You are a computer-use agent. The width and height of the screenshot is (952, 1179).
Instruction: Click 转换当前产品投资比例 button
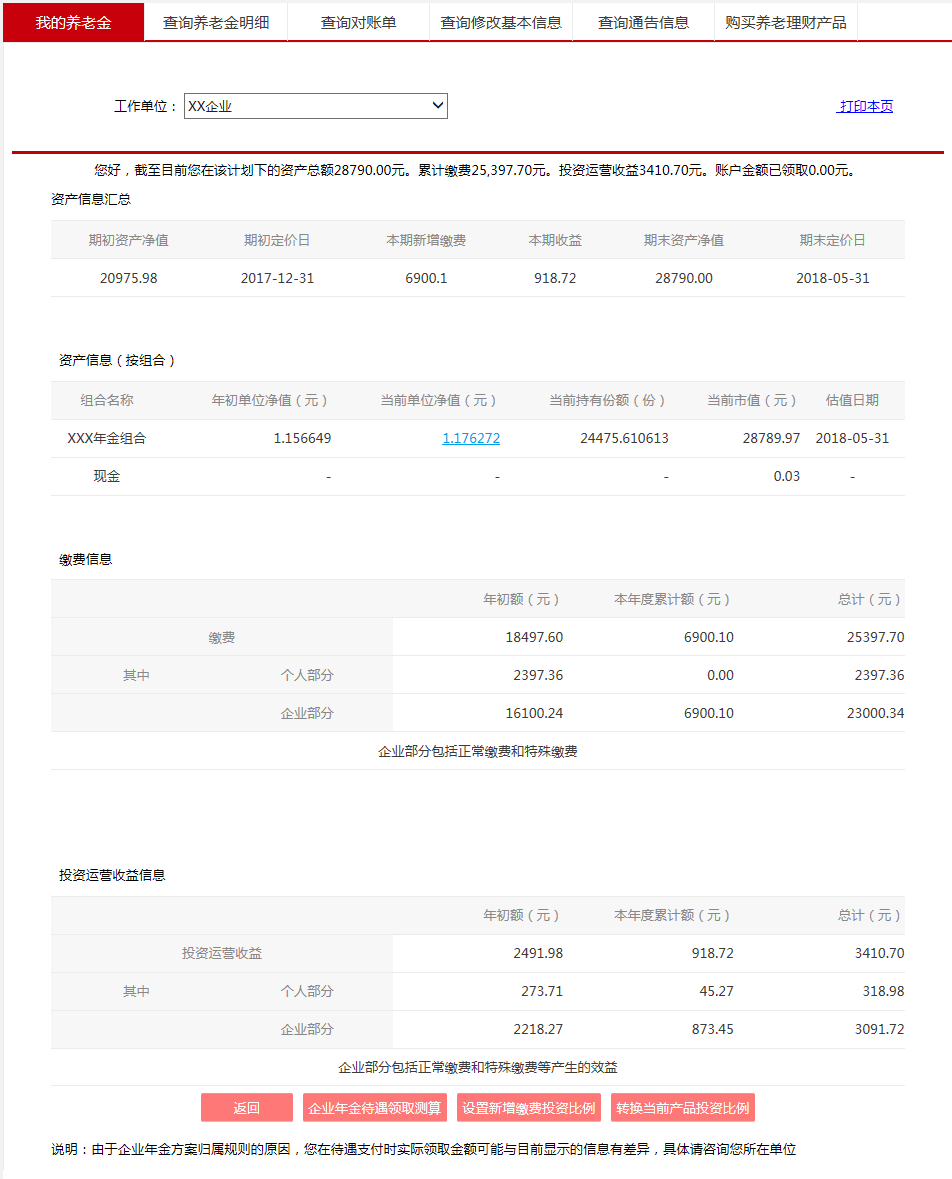683,1108
